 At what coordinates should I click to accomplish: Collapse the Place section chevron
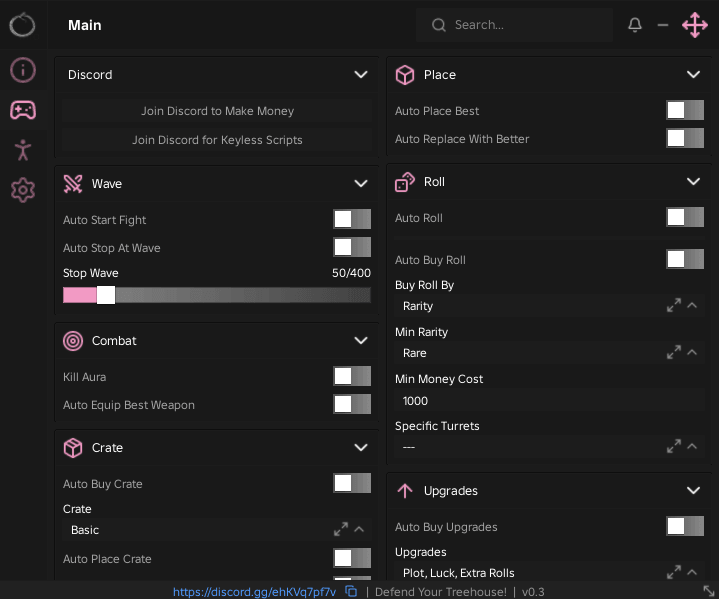(693, 74)
